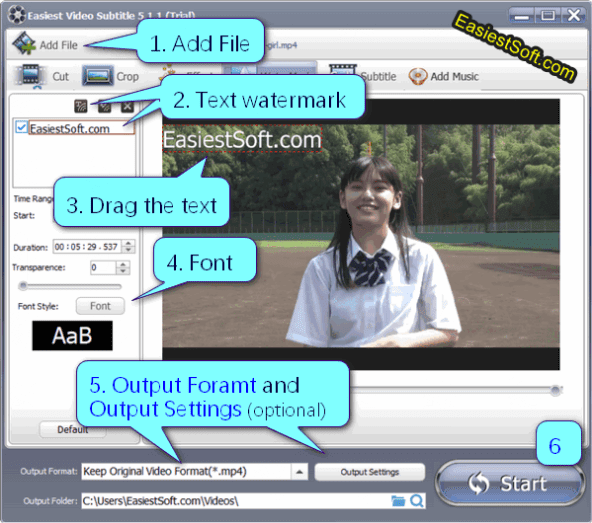
Task: Click the add text watermark icon
Action: point(81,106)
